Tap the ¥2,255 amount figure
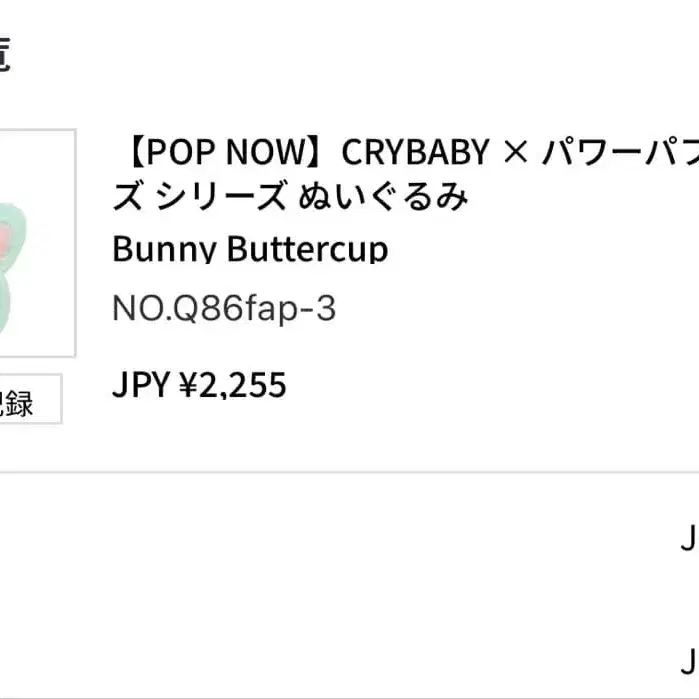The width and height of the screenshot is (699, 699). (232, 385)
